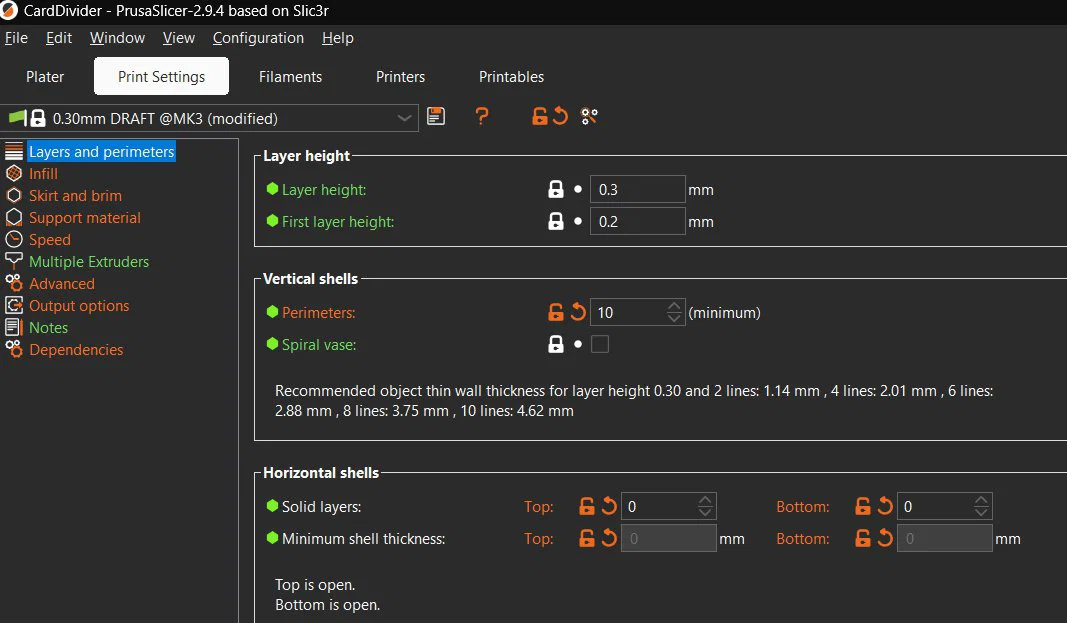Click the Spiral vase setting label
The height and width of the screenshot is (623, 1067).
pos(318,345)
